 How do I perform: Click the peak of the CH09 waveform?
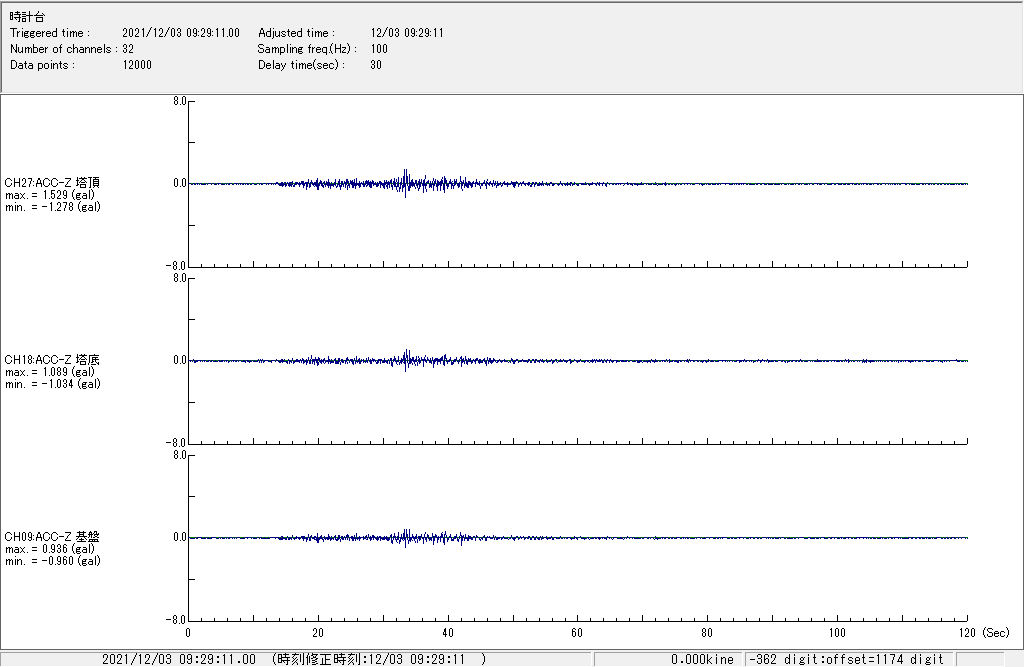click(406, 531)
